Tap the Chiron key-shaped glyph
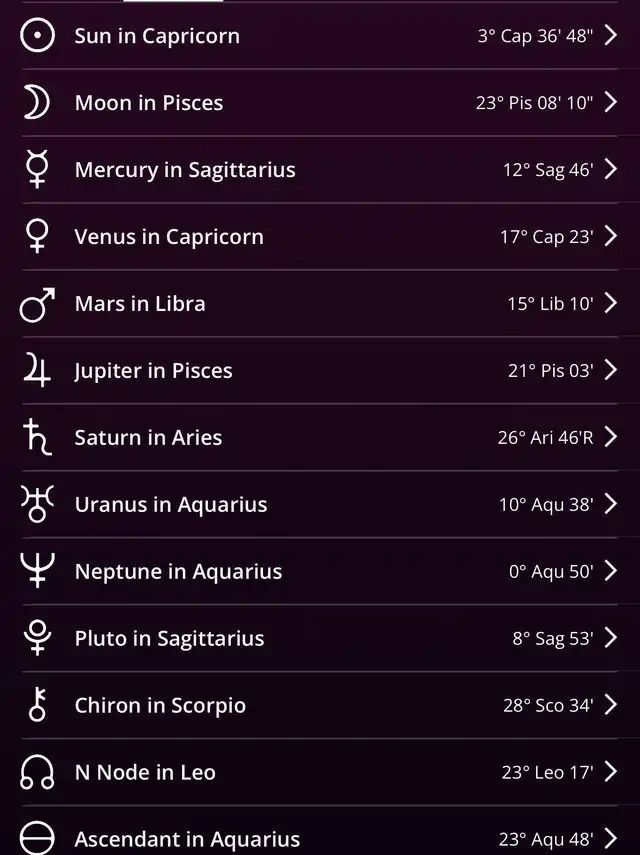This screenshot has width=640, height=855. tap(37, 705)
